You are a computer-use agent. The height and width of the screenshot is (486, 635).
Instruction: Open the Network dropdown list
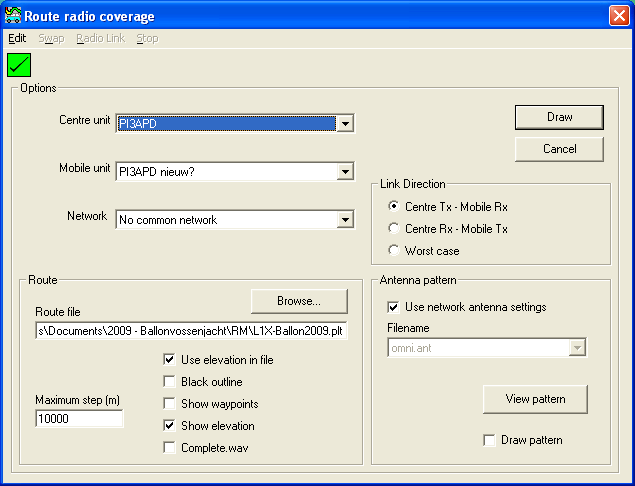pos(345,220)
